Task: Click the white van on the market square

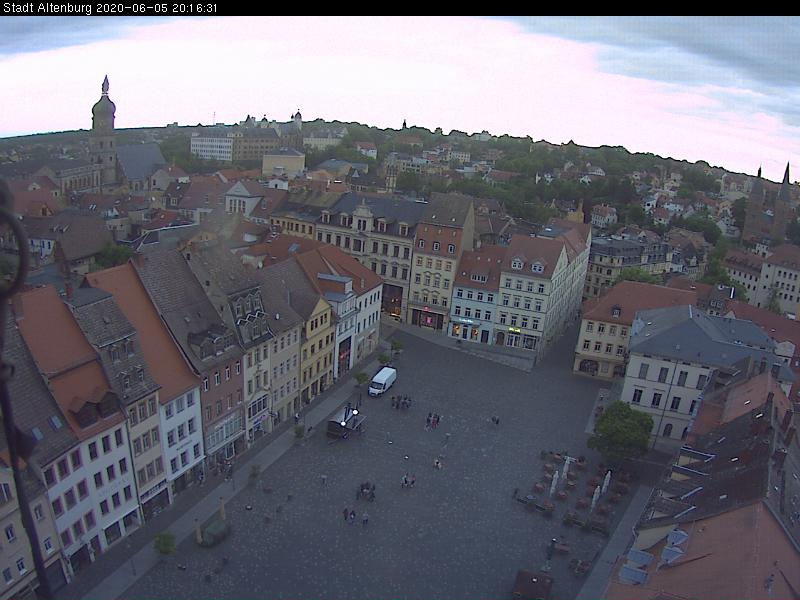Action: tap(382, 381)
